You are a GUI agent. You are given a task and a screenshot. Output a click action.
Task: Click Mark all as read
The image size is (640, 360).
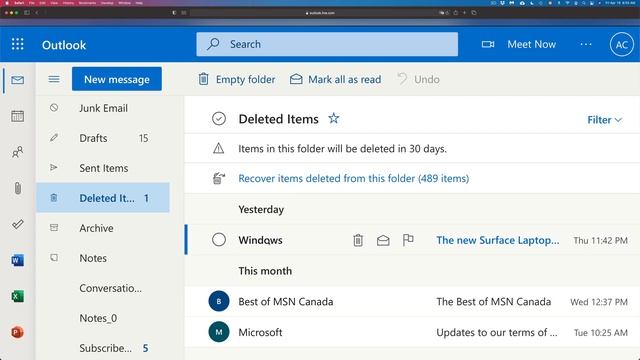coord(336,79)
